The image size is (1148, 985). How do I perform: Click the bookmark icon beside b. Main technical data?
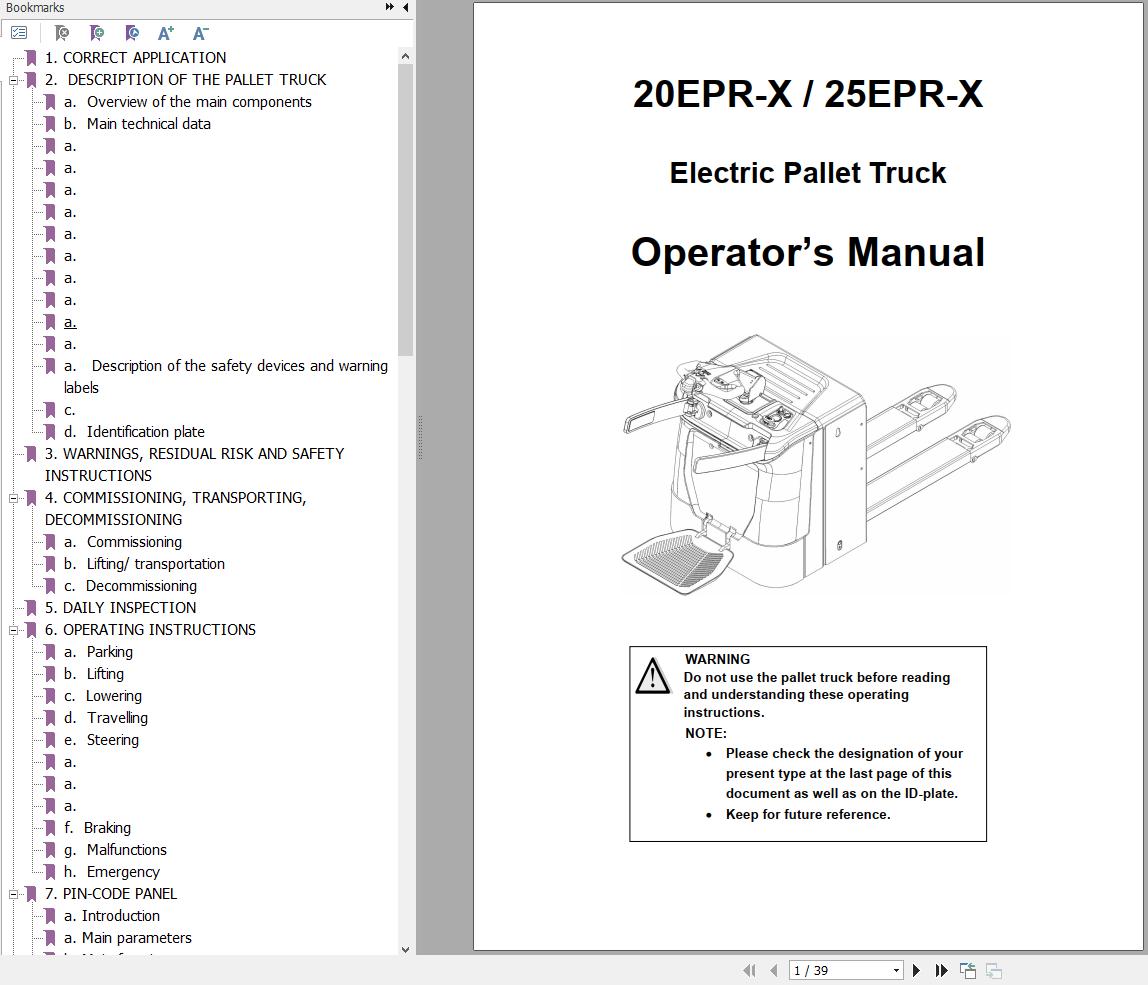[50, 124]
